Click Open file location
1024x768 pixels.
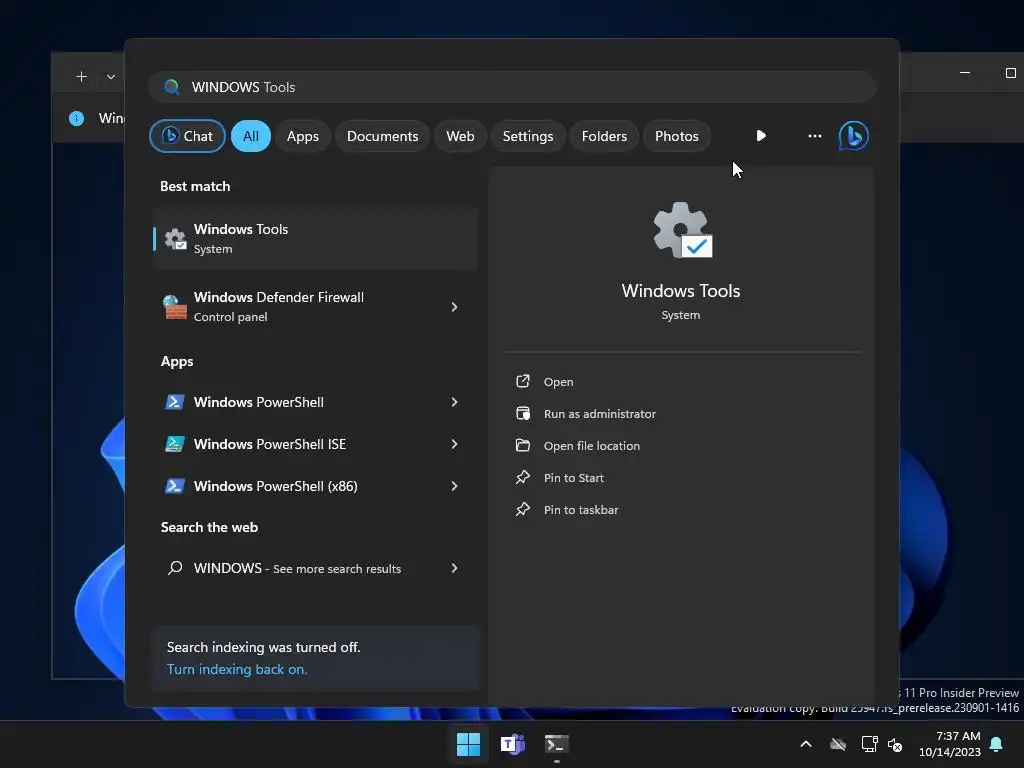[x=592, y=446]
